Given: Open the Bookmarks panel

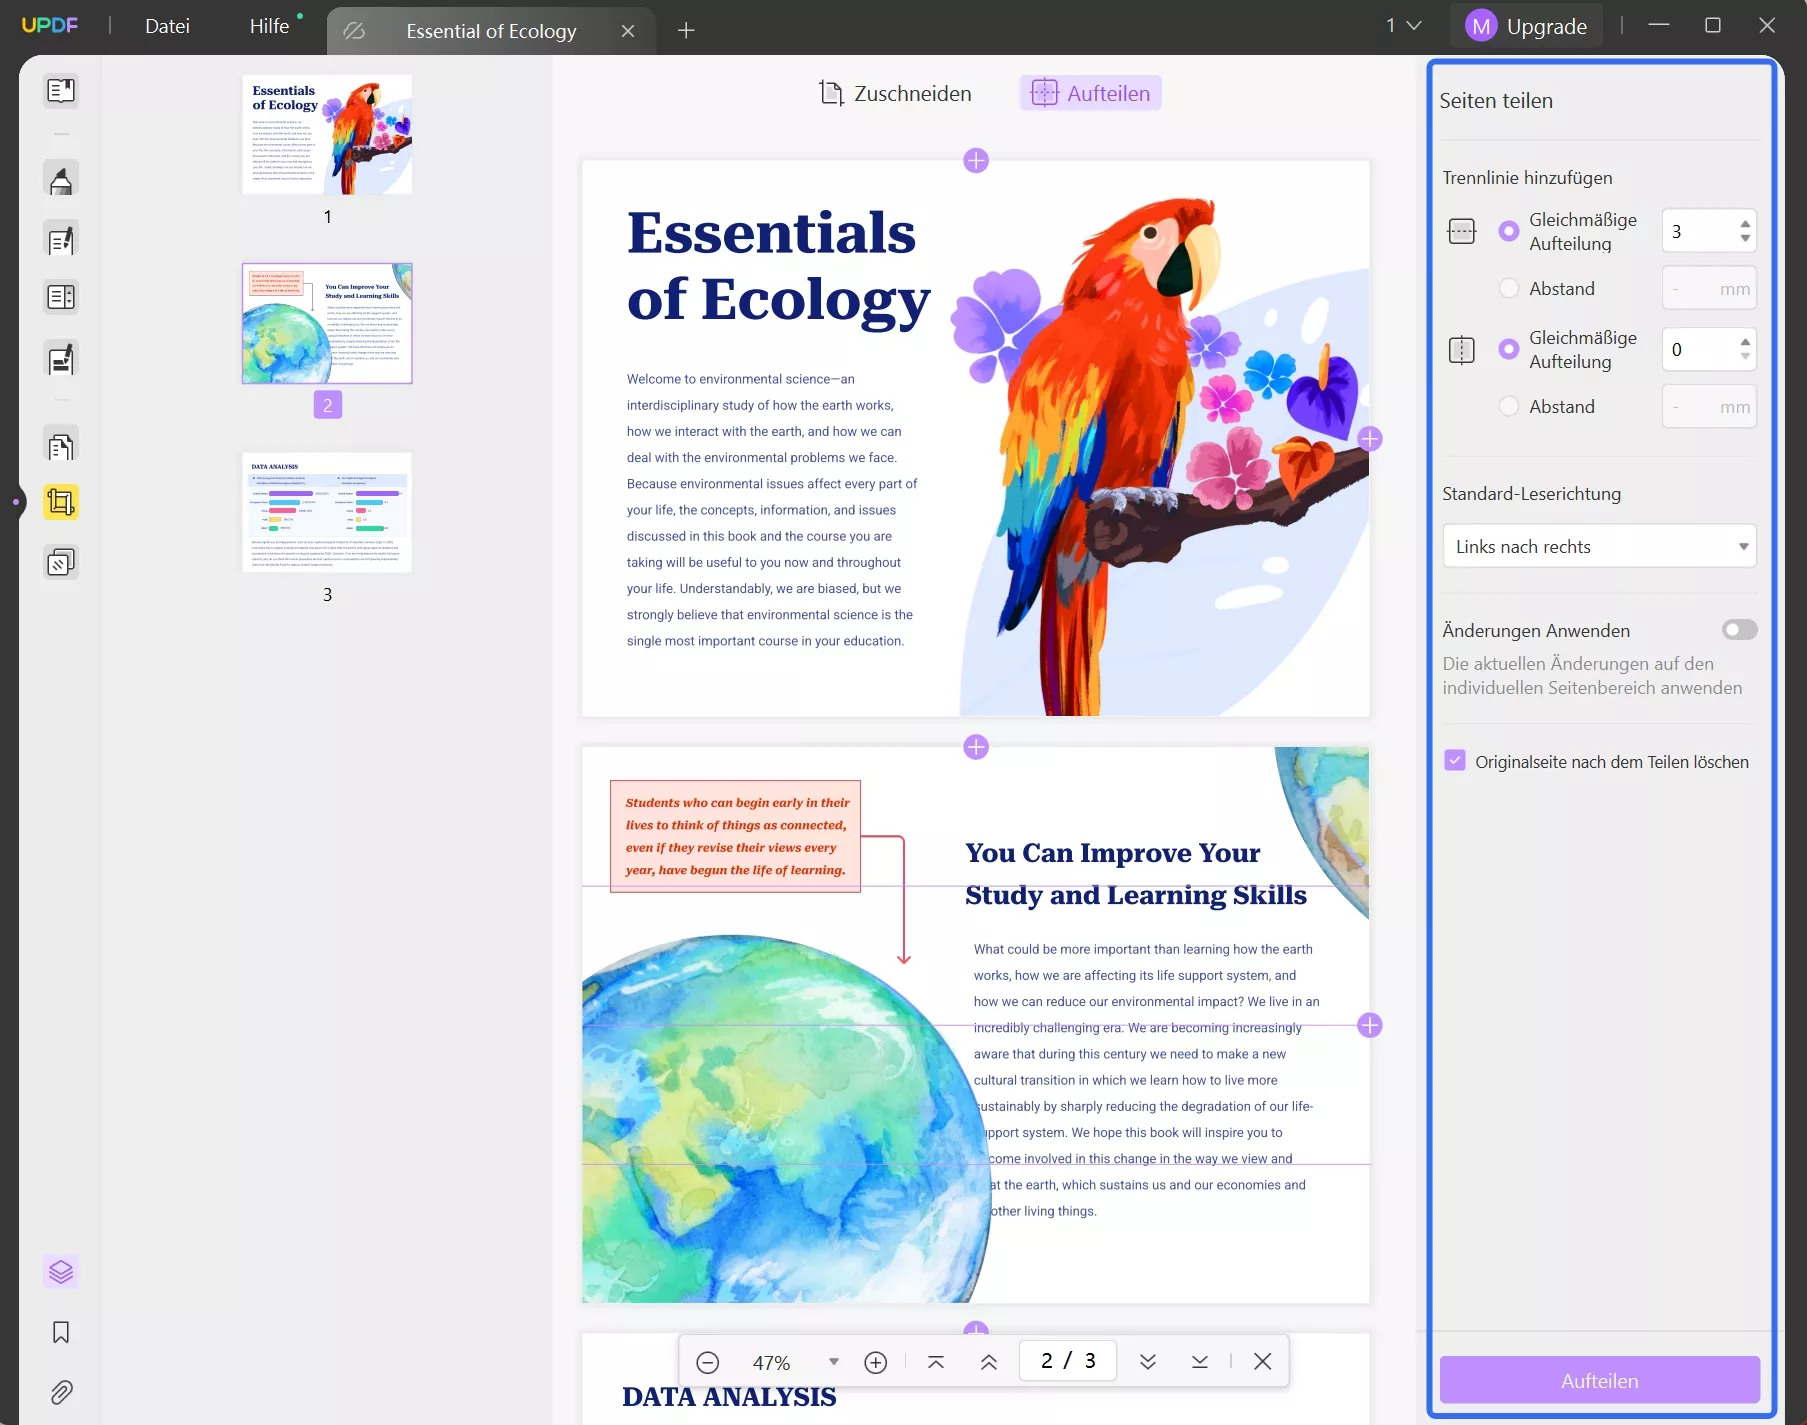Looking at the screenshot, I should 61,1332.
